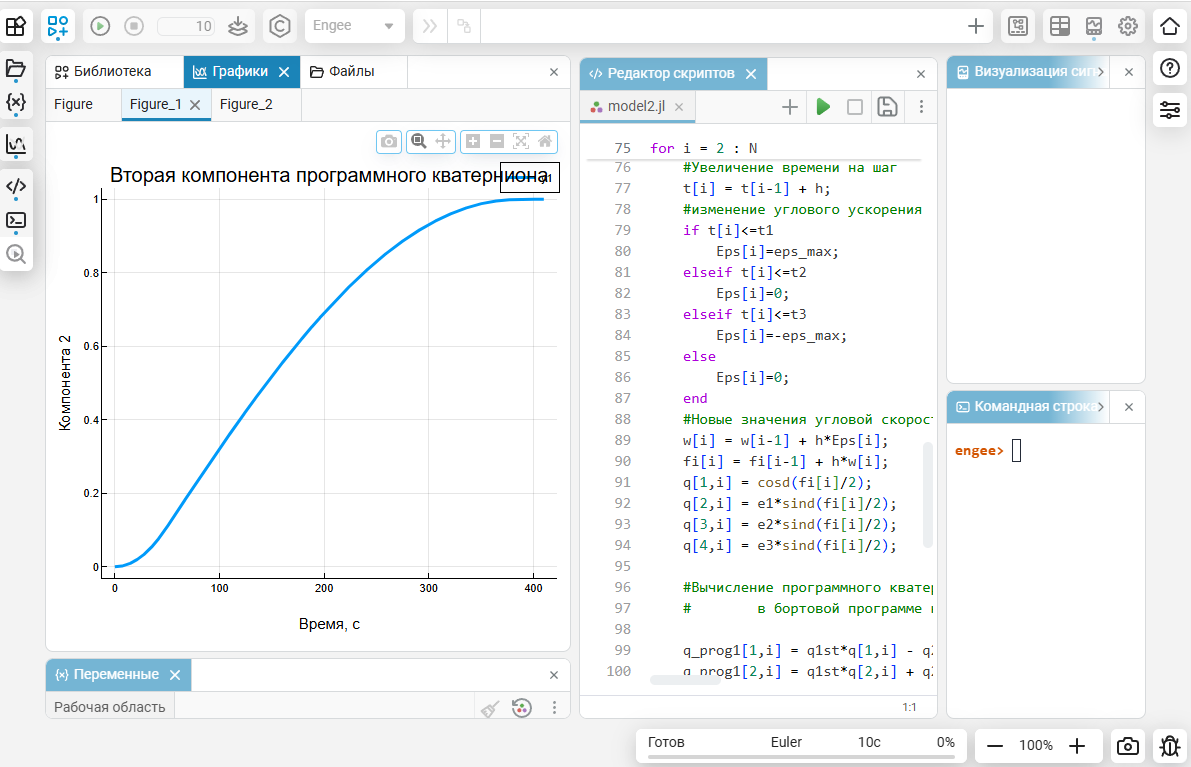Click the script editor vertical scrollbar

pyautogui.click(x=927, y=494)
